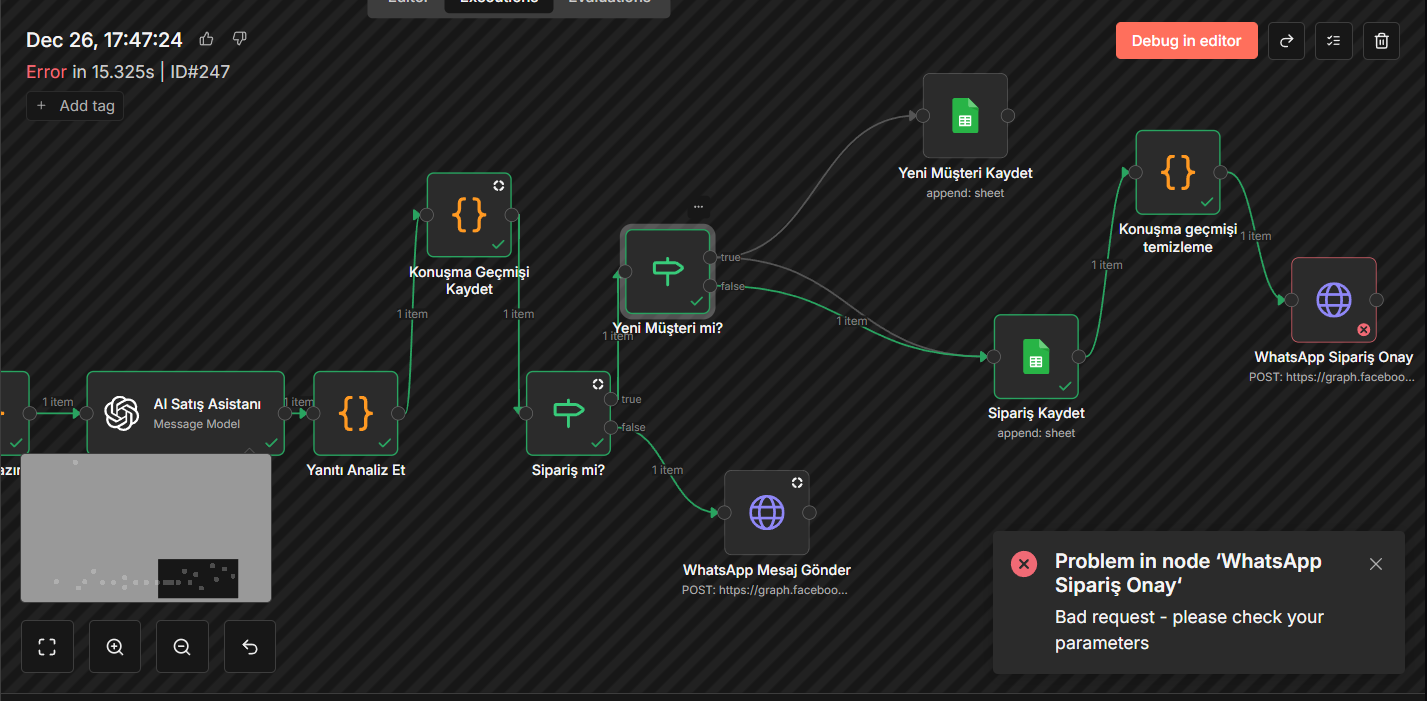Open the failed WhatsApp Sipariş Onay node
The height and width of the screenshot is (701, 1427).
1333,300
